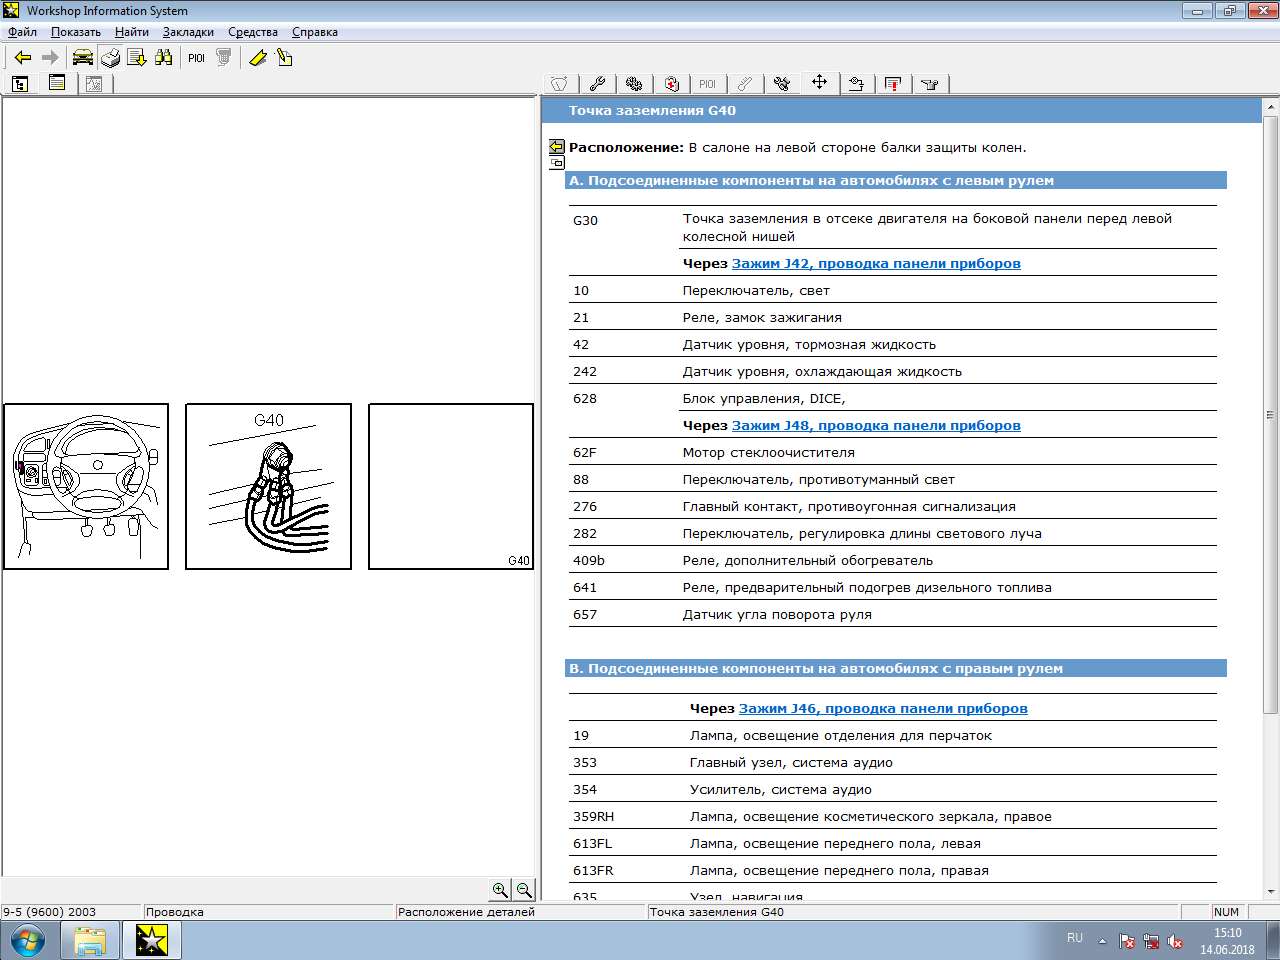The width and height of the screenshot is (1280, 960).
Task: Click the four-way arrows component location tab
Action: (x=819, y=83)
